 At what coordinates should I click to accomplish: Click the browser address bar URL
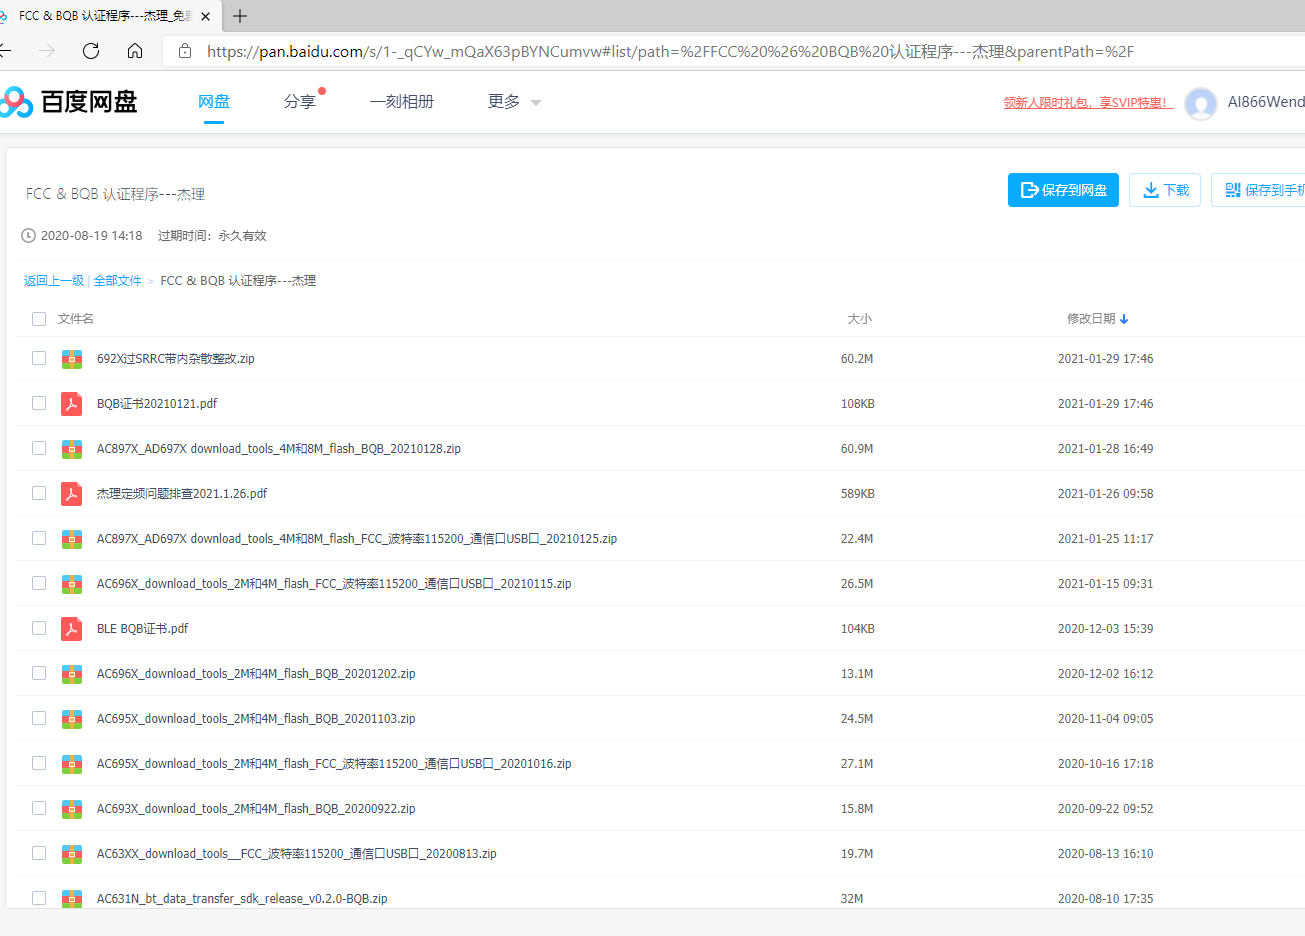tap(670, 51)
